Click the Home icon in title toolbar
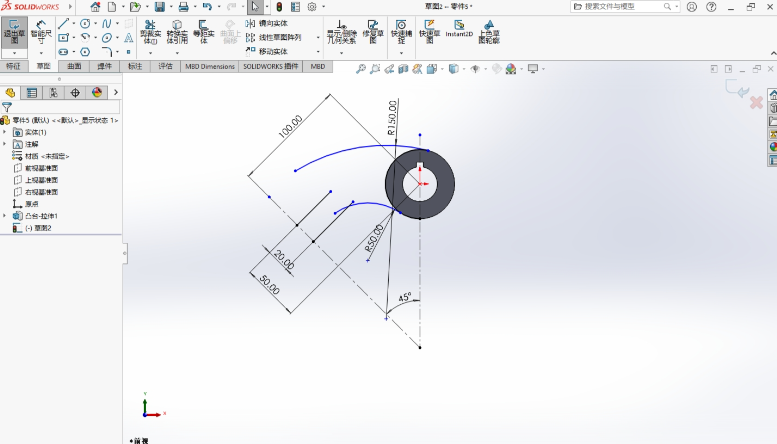Image resolution: width=777 pixels, height=444 pixels. 95,7
